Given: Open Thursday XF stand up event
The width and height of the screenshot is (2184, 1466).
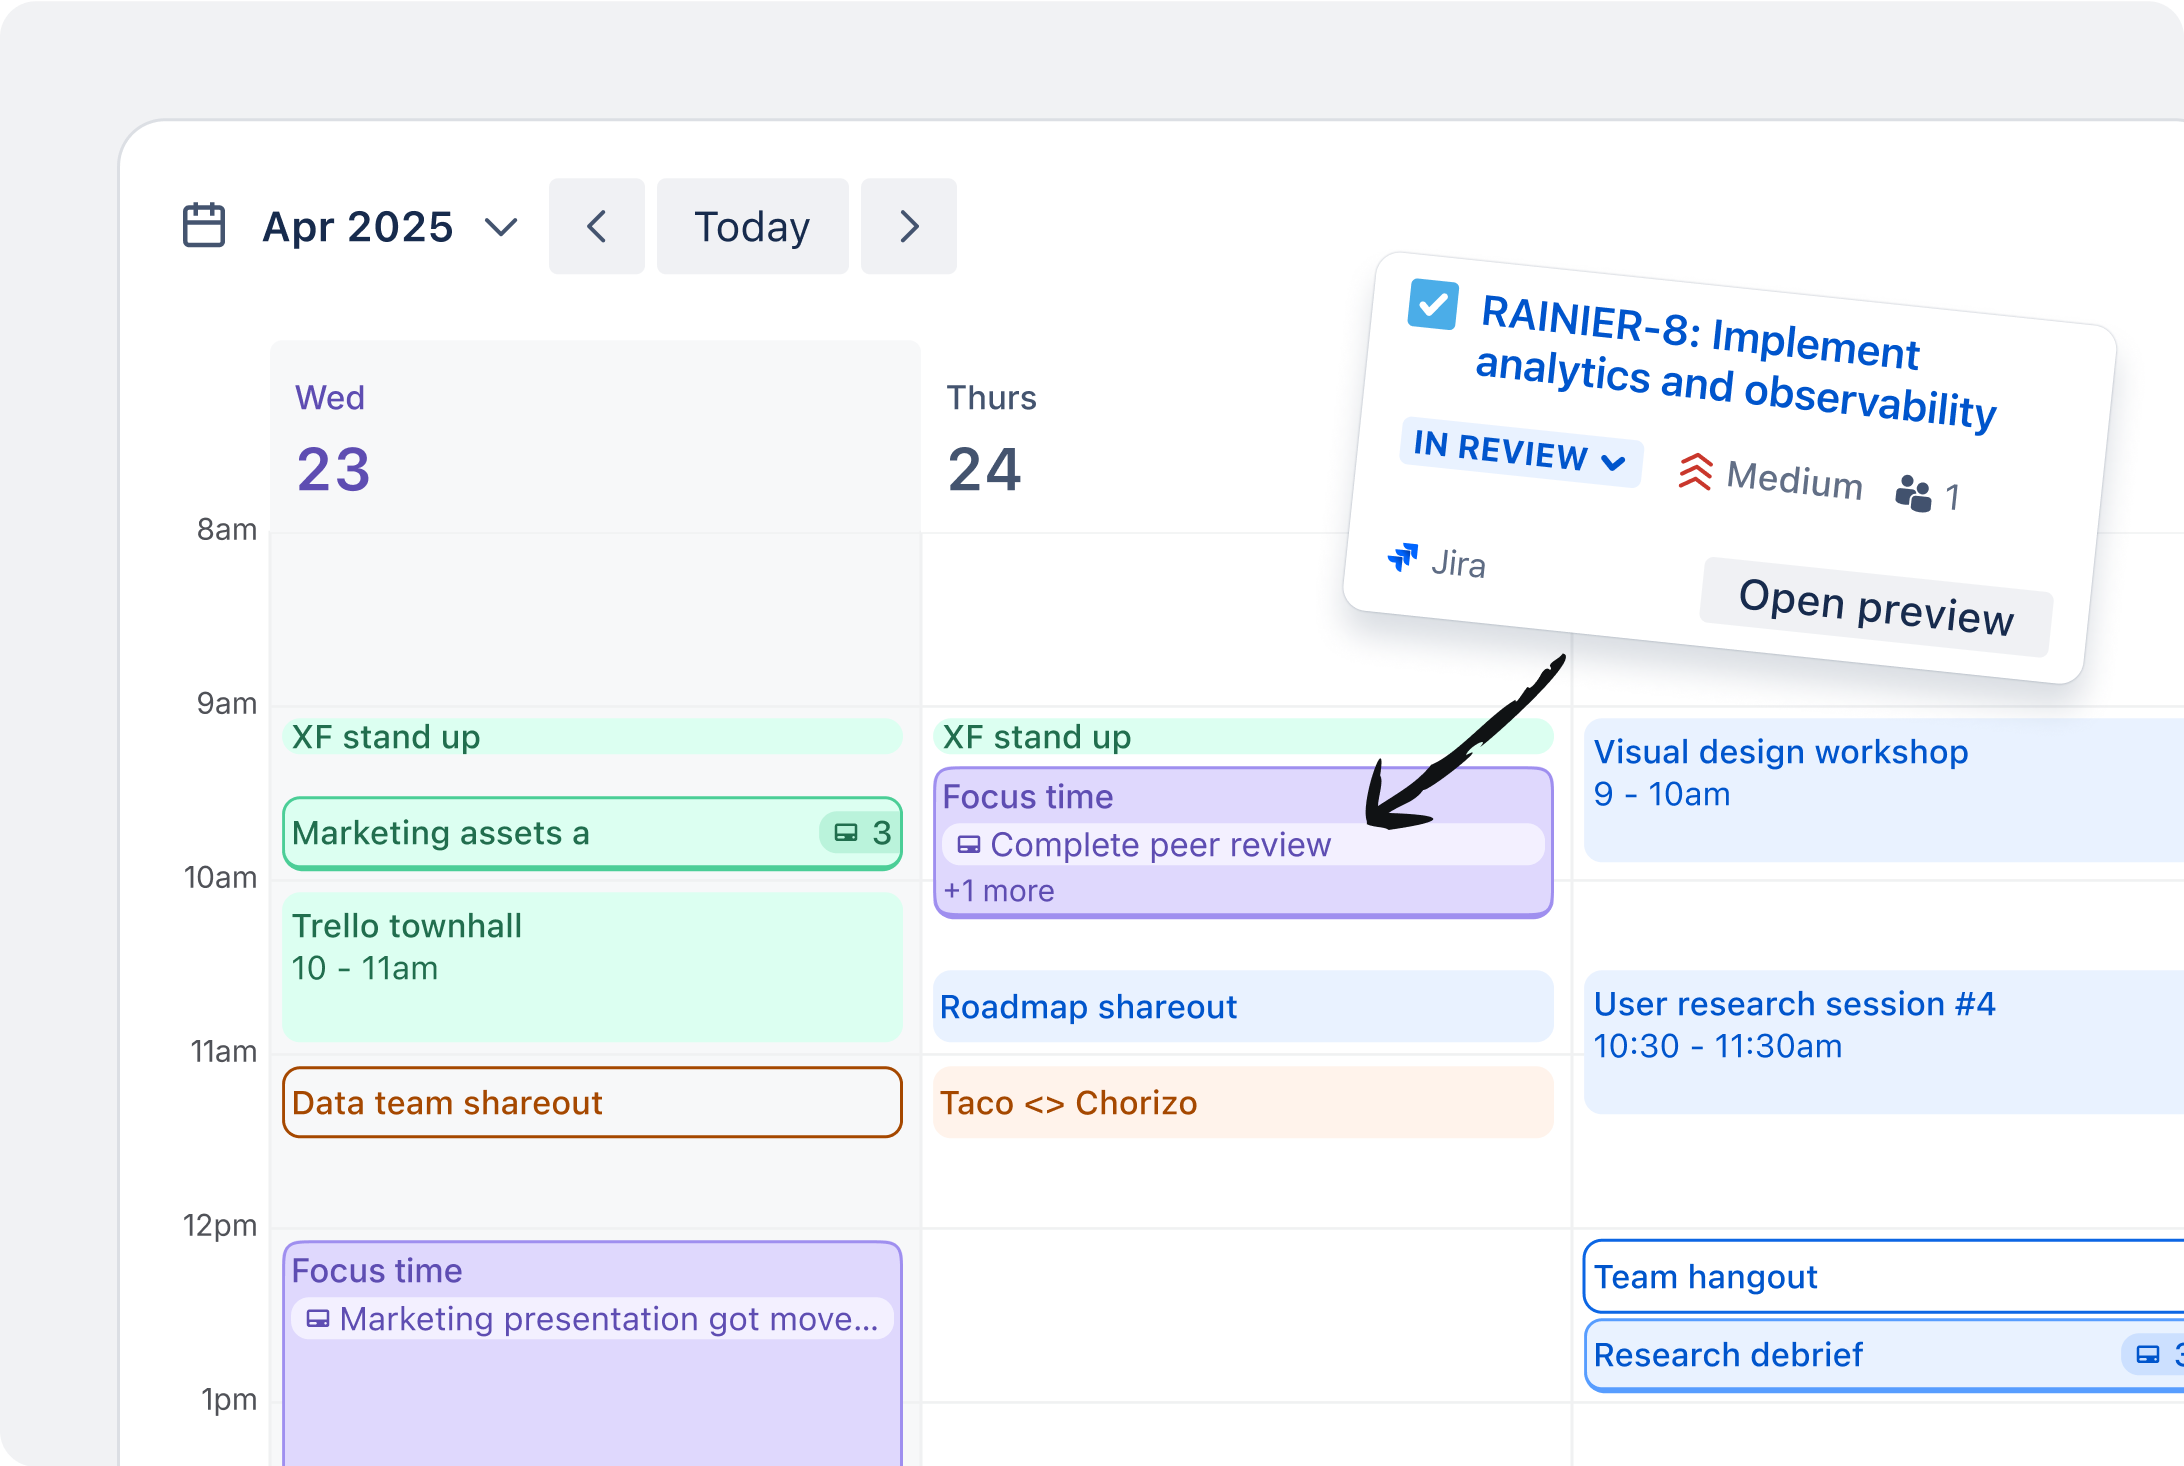Looking at the screenshot, I should (1243, 737).
